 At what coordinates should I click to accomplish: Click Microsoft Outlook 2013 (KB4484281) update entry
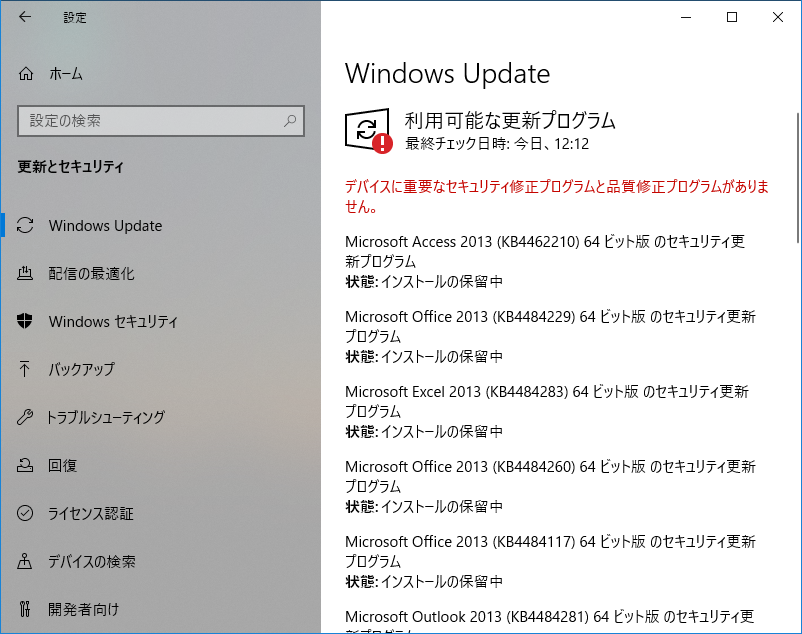[x=549, y=621]
